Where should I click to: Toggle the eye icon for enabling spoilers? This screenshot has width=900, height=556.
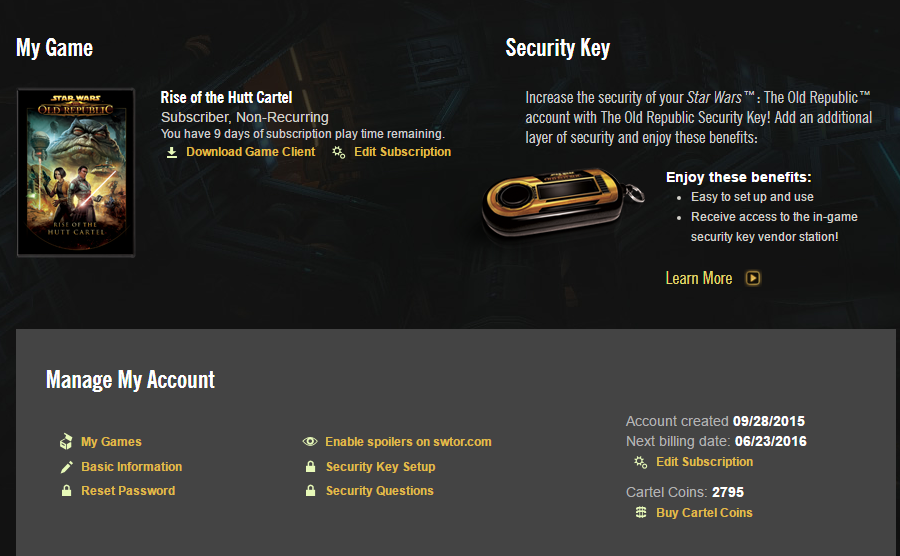[x=310, y=442]
